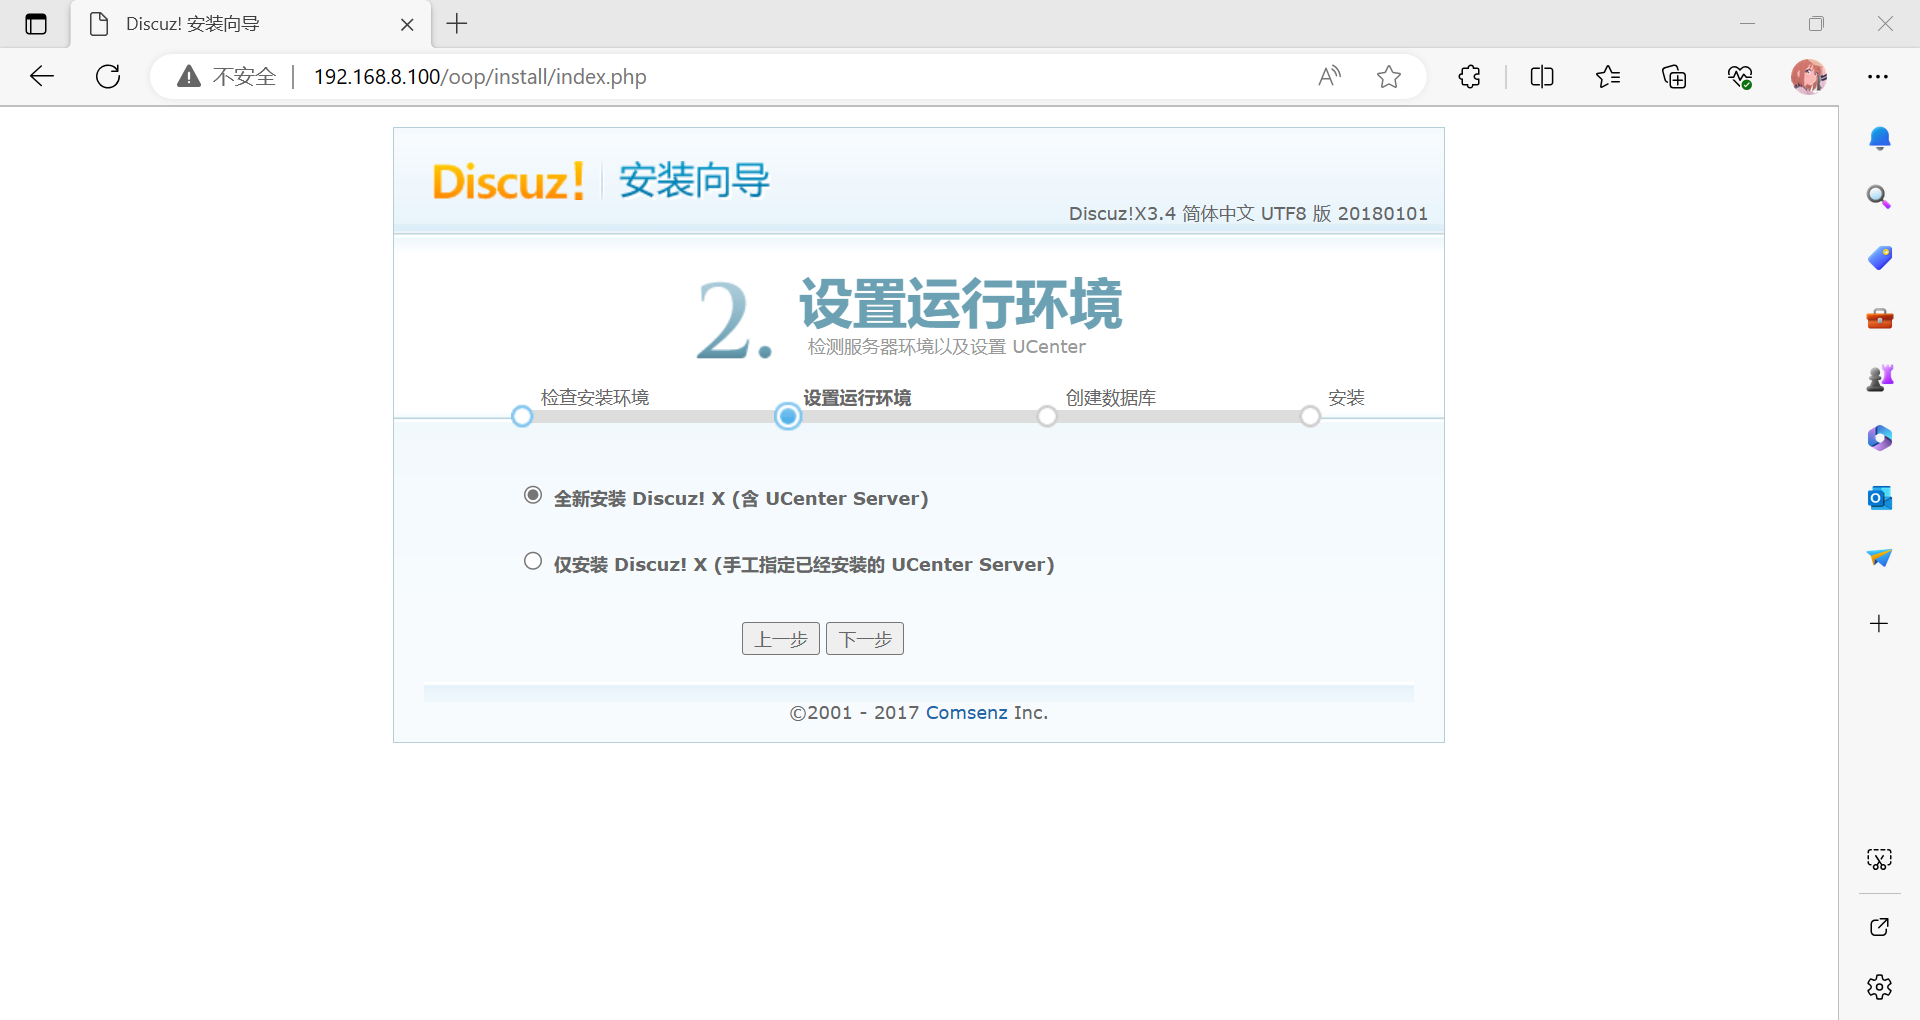Open the Collections panel
The width and height of the screenshot is (1920, 1020).
click(1674, 77)
